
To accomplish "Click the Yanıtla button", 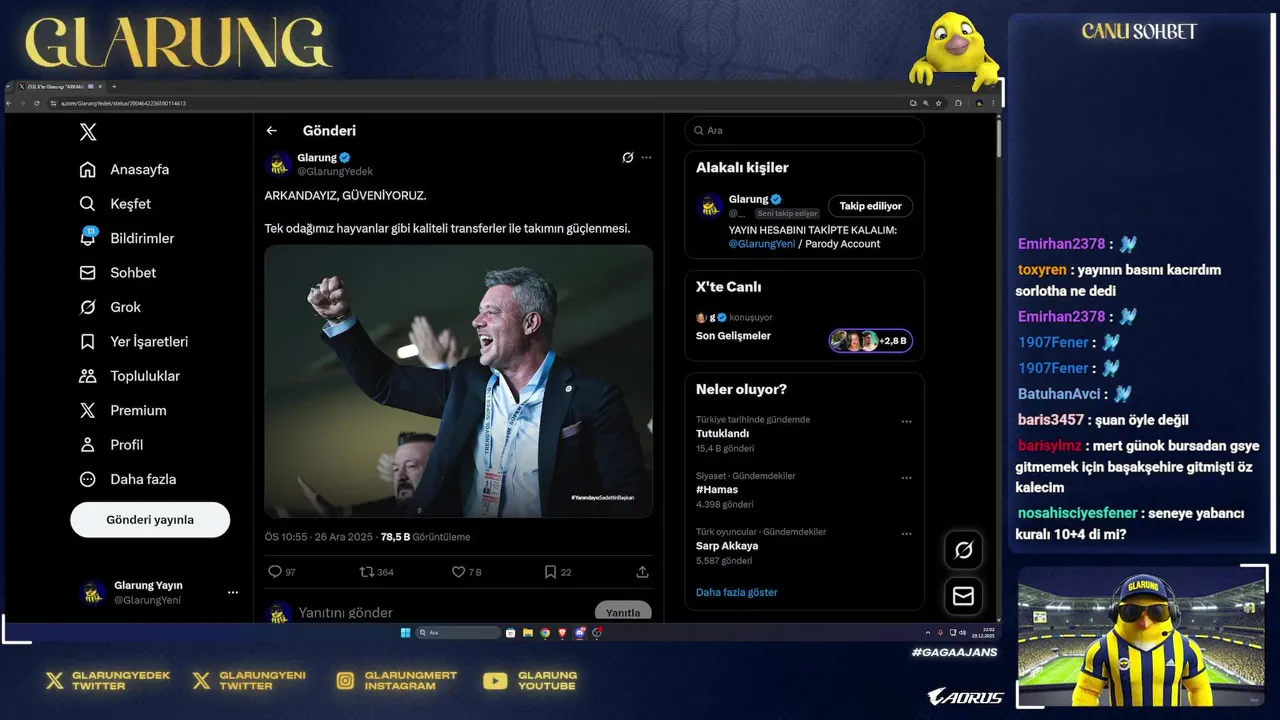I will pos(623,612).
